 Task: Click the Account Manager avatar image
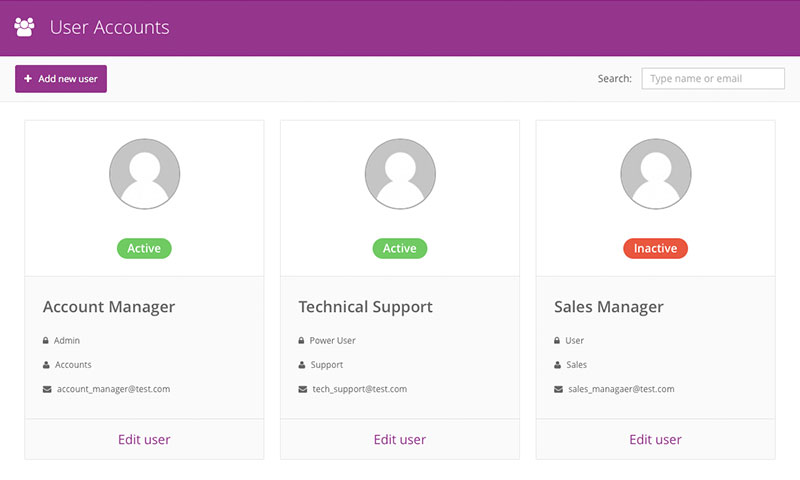click(x=144, y=174)
